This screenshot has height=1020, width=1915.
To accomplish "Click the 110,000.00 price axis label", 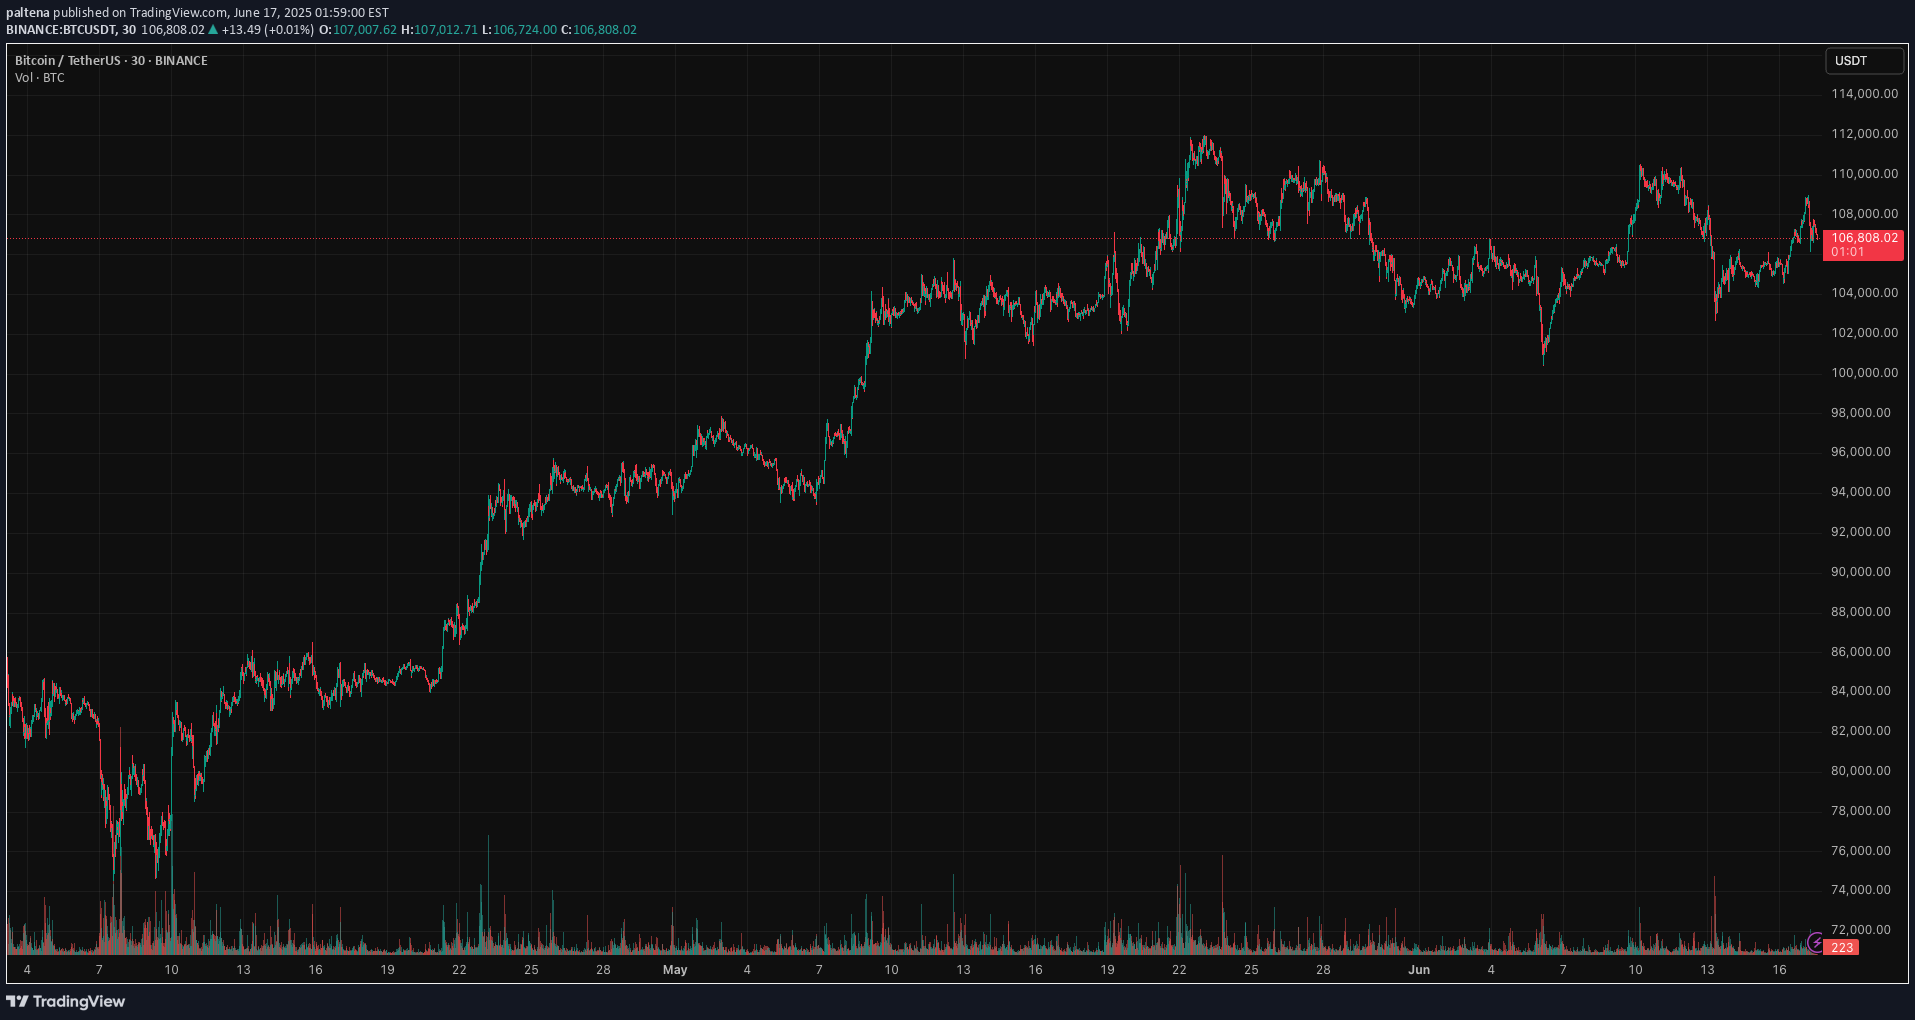I will pos(1864,174).
